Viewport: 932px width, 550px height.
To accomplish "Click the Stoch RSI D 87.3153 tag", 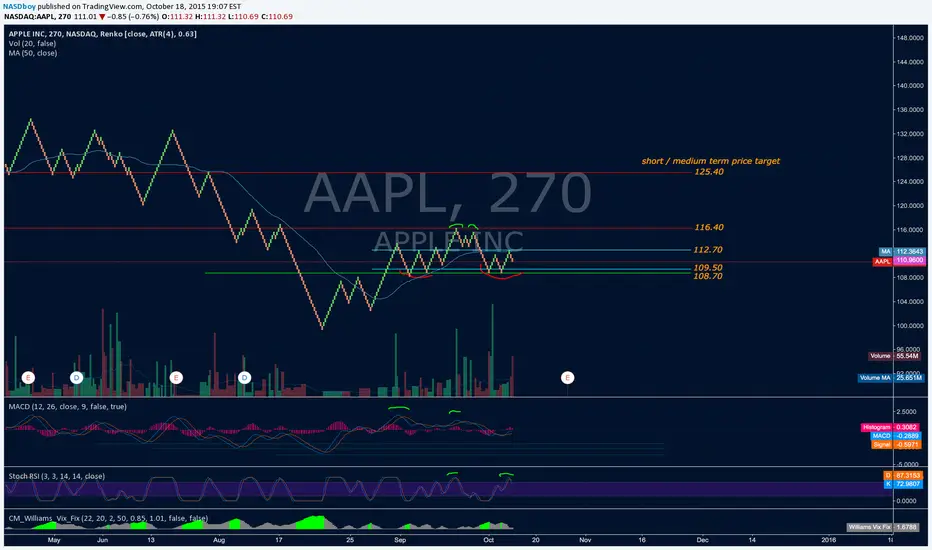I will (x=903, y=475).
